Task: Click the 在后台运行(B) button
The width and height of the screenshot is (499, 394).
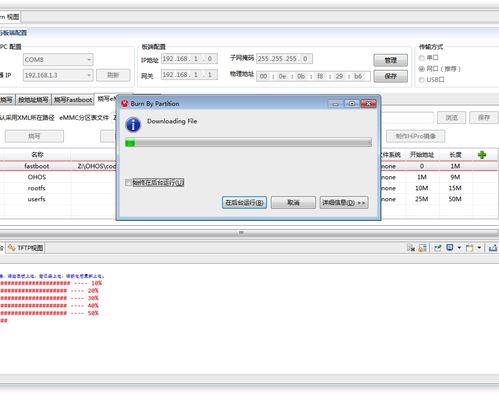Action: 244,202
